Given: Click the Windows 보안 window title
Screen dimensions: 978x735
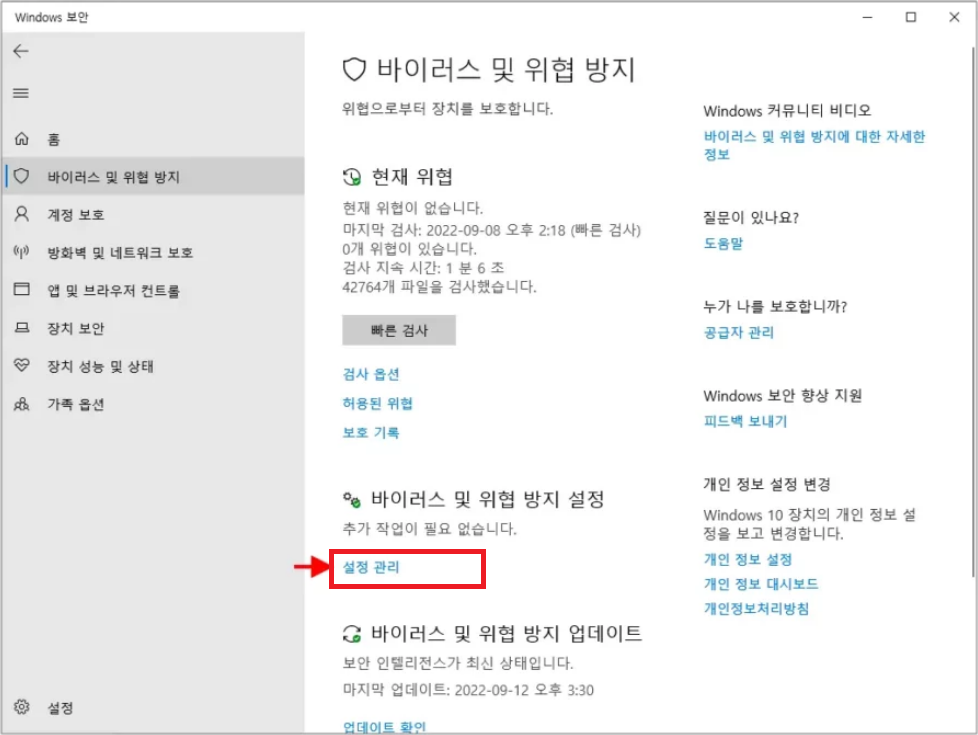Looking at the screenshot, I should 52,17.
